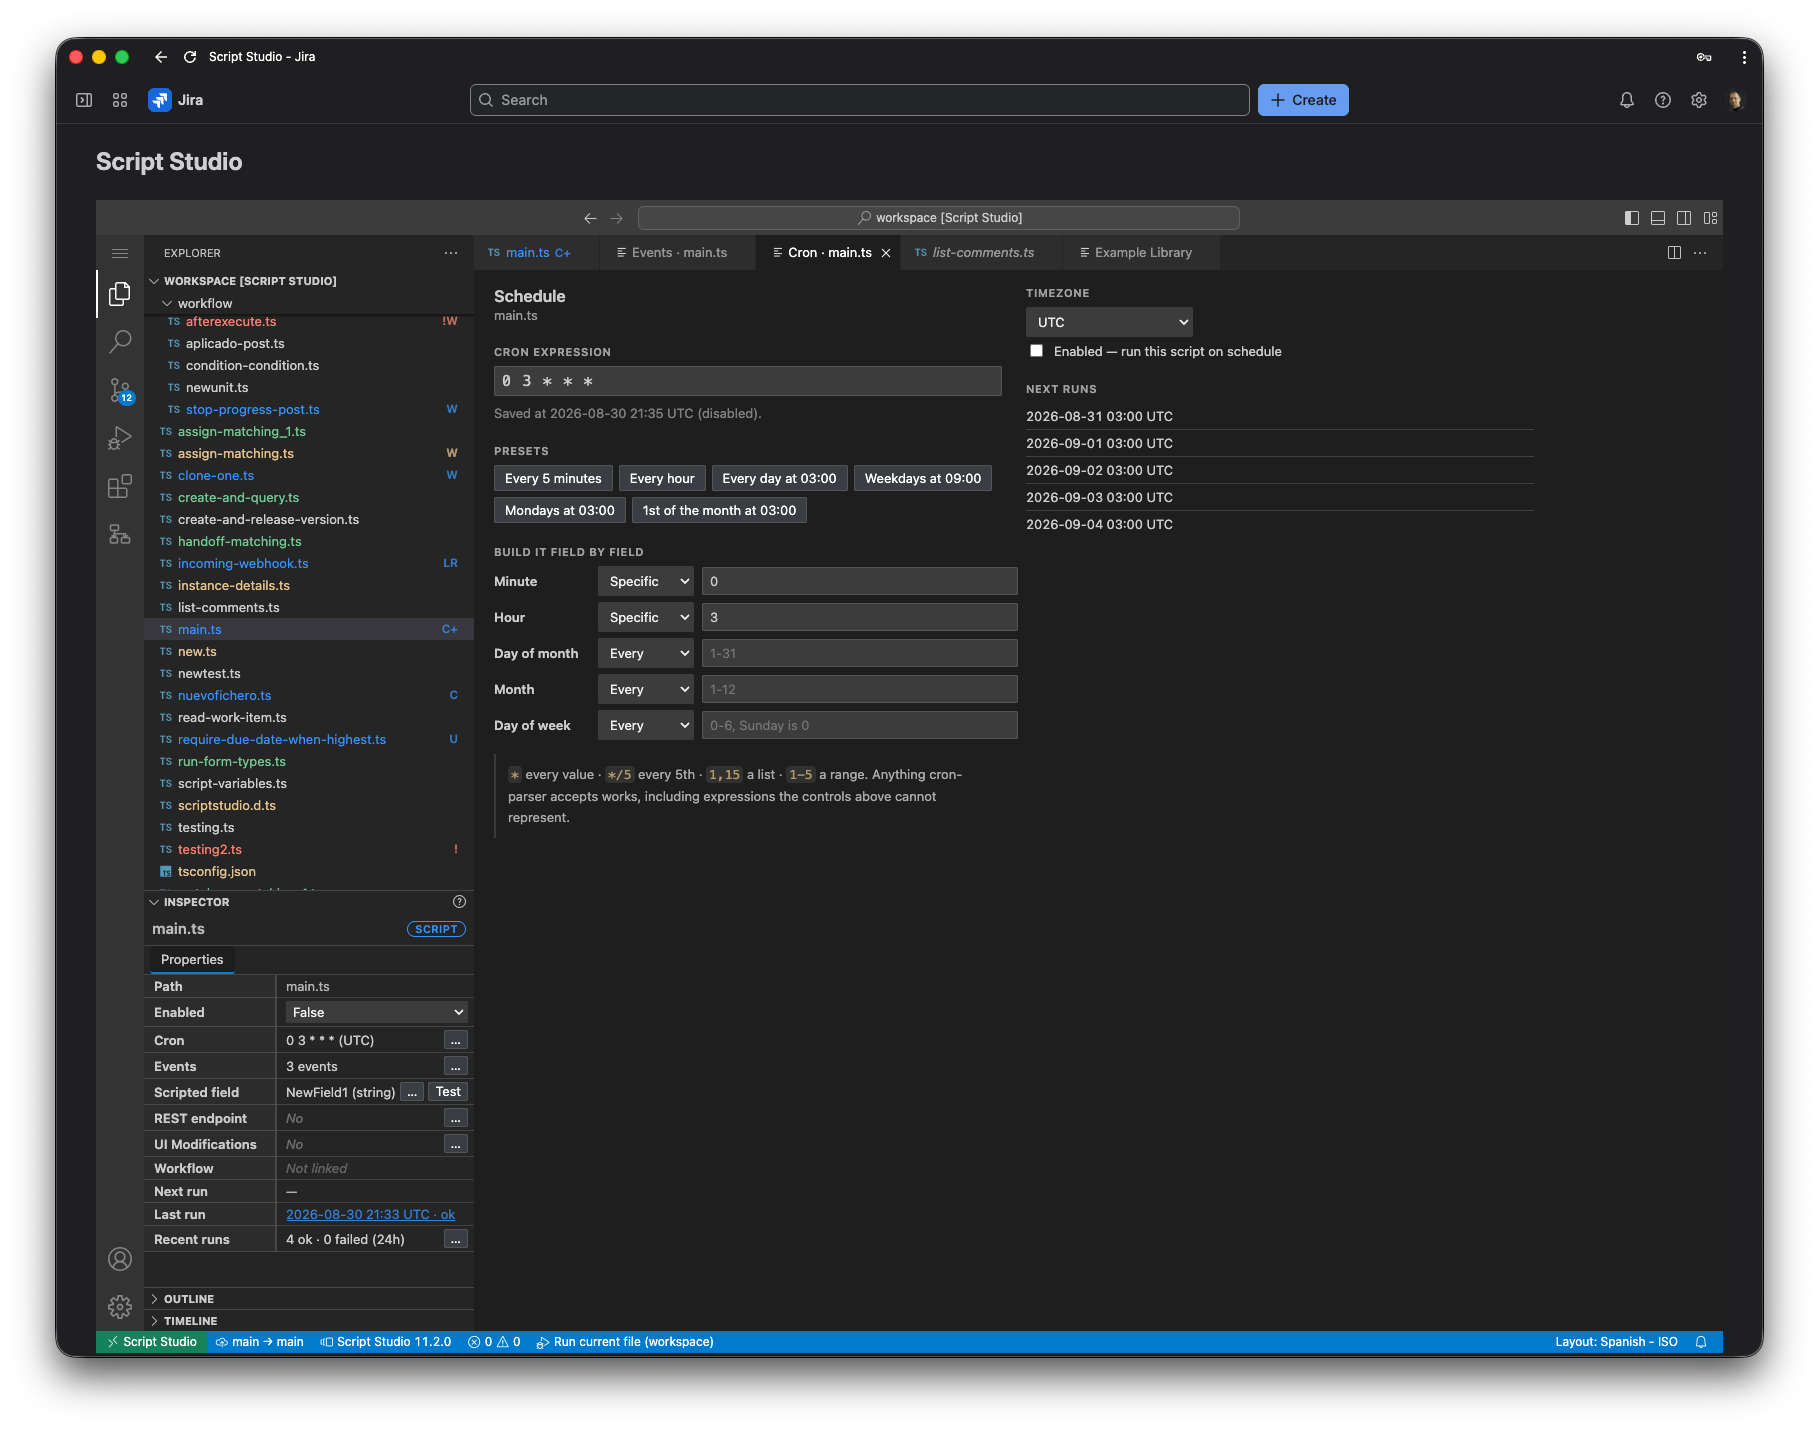Open Explorer more actions ellipsis
The image size is (1819, 1431).
pyautogui.click(x=451, y=253)
